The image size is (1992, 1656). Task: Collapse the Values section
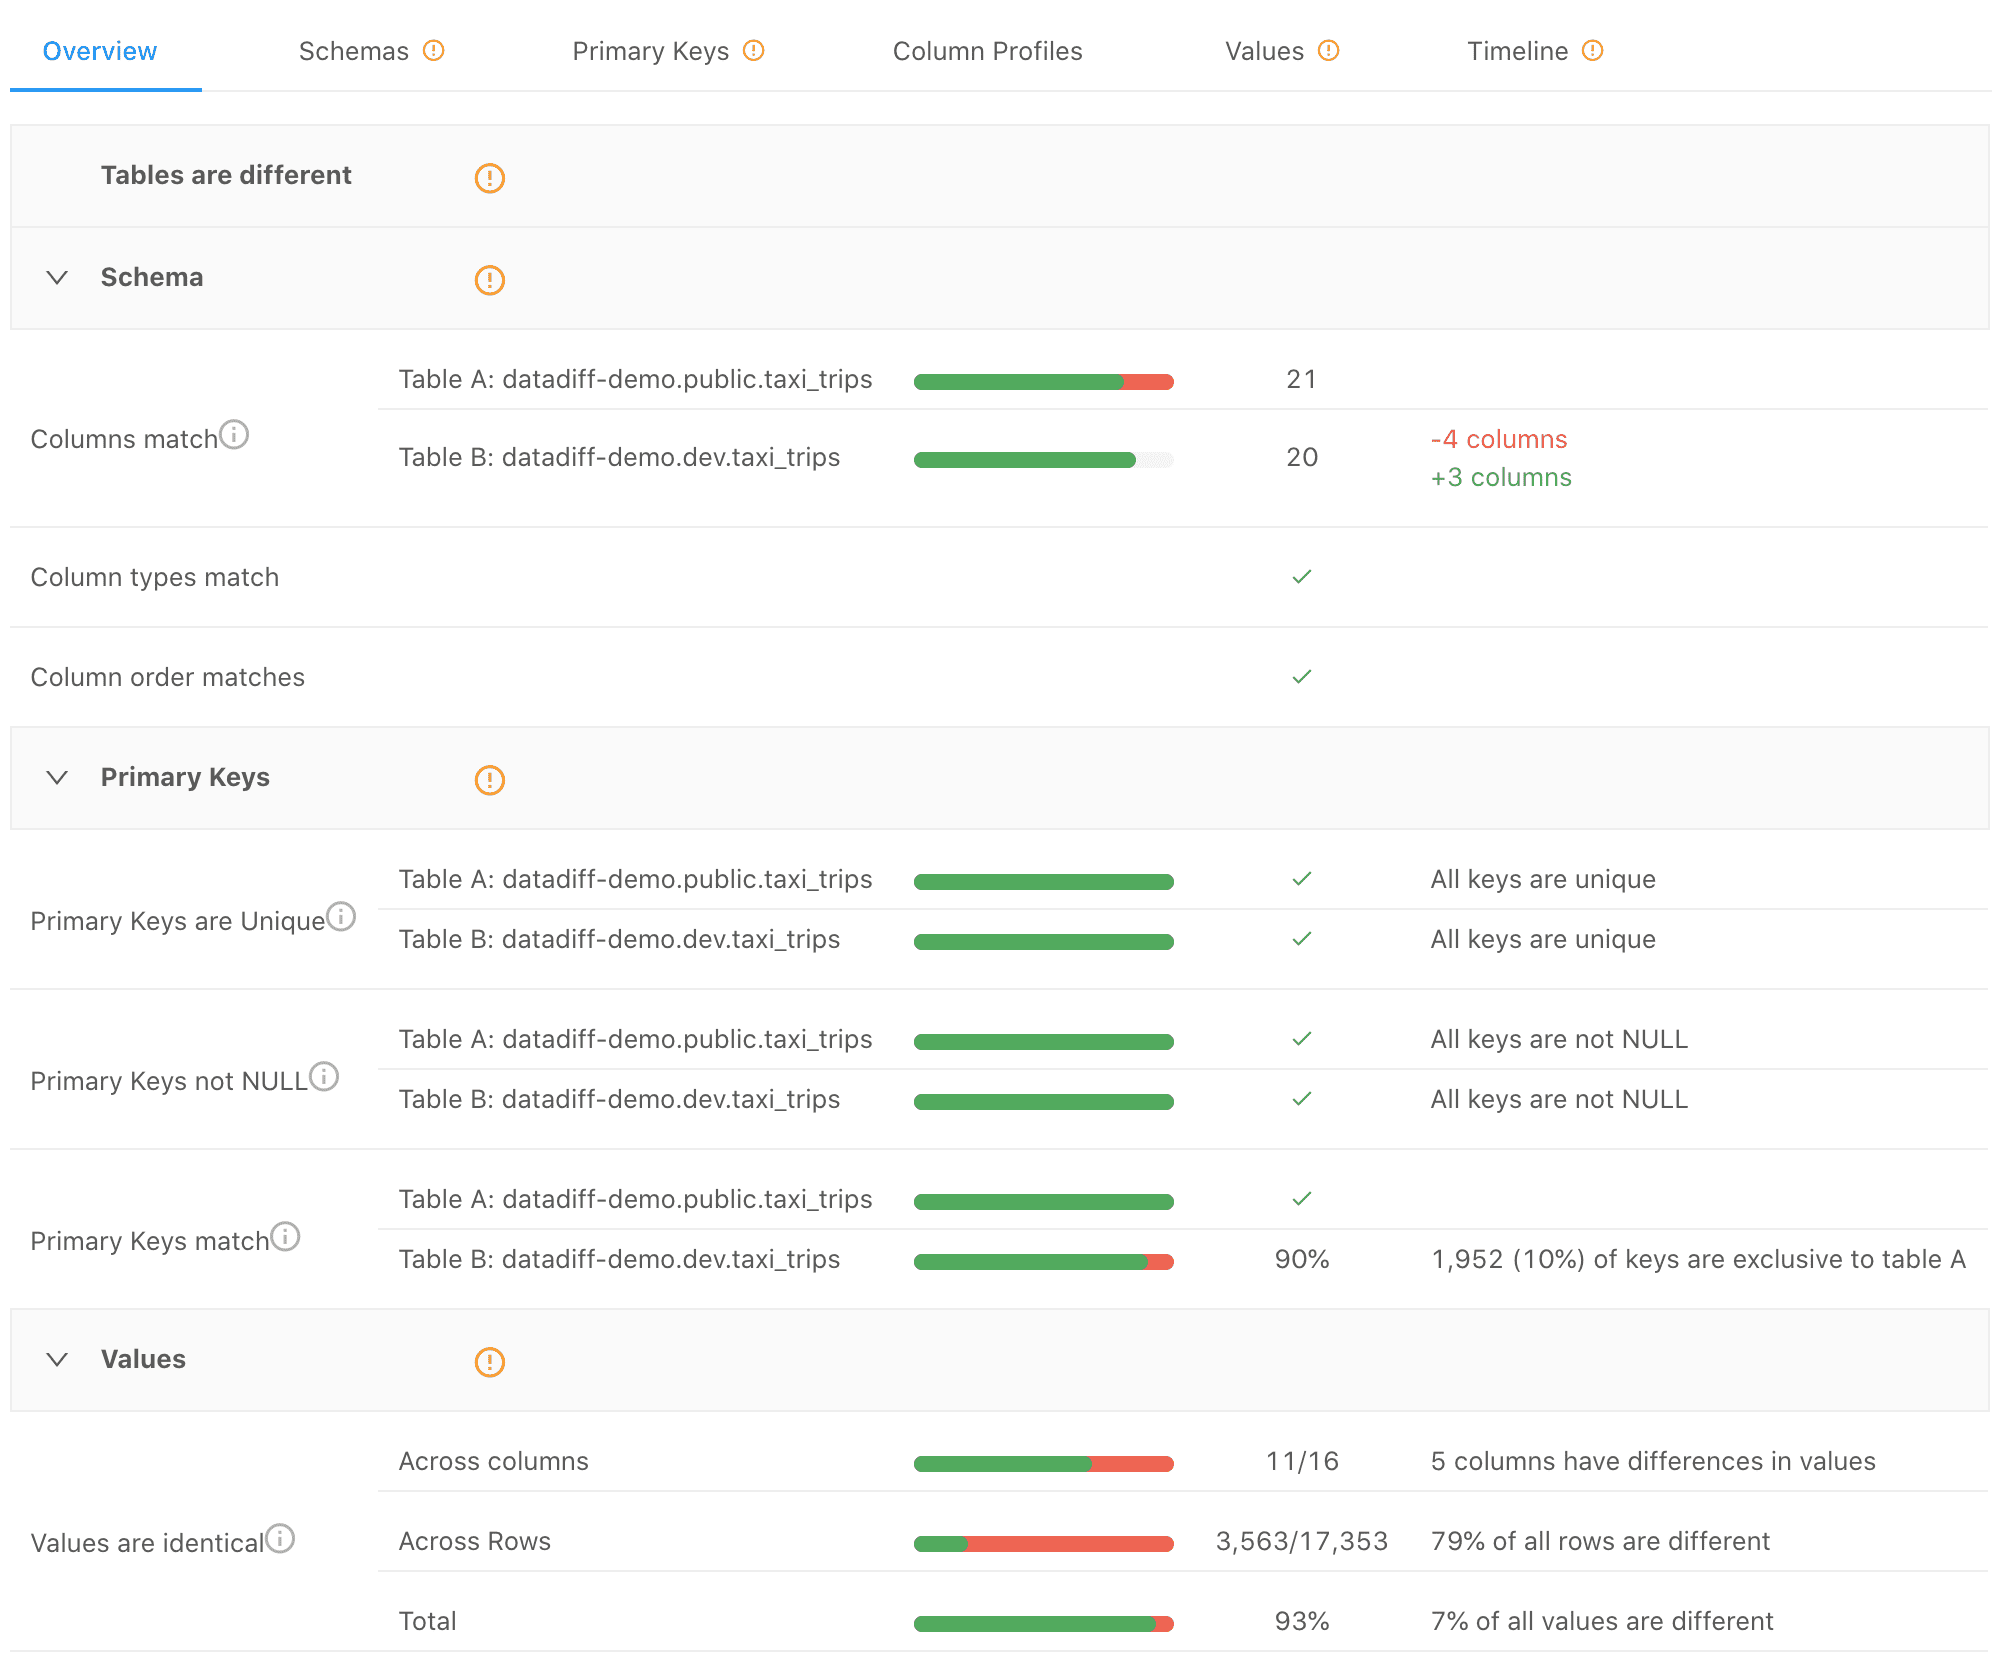point(57,1361)
